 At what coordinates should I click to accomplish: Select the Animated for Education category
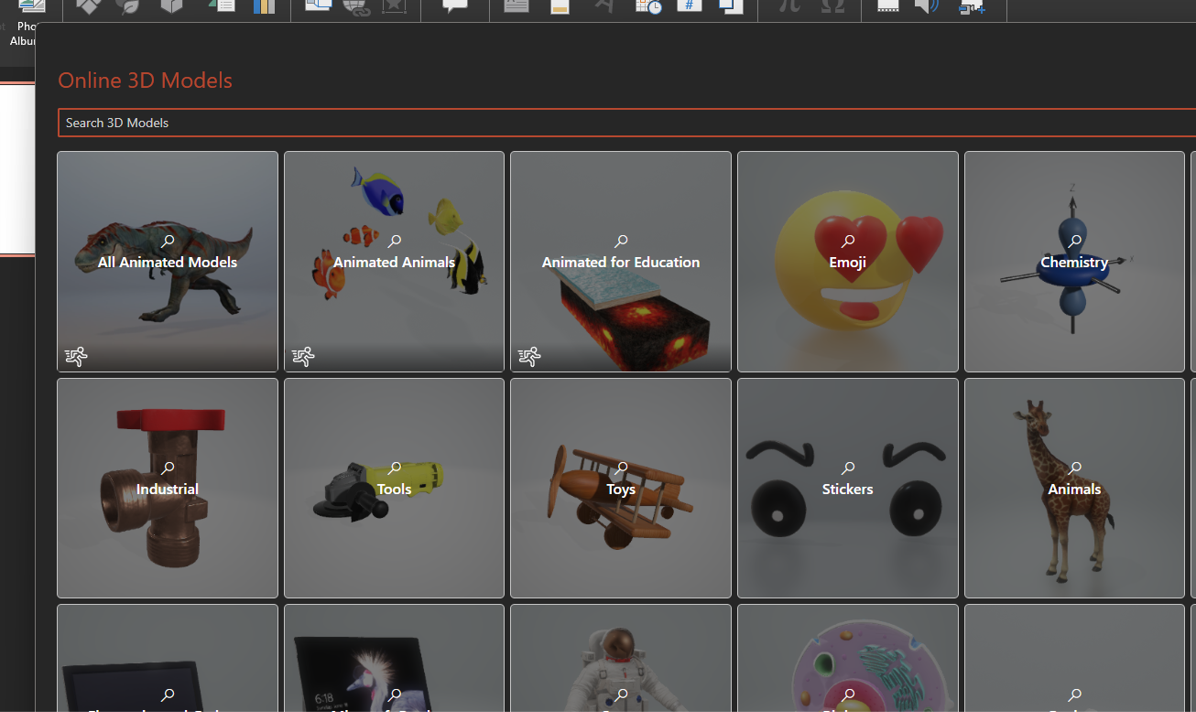click(x=620, y=261)
